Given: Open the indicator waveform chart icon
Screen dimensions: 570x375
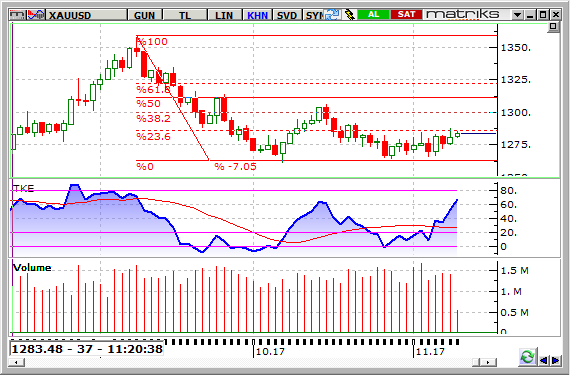Looking at the screenshot, I should pos(36,15).
